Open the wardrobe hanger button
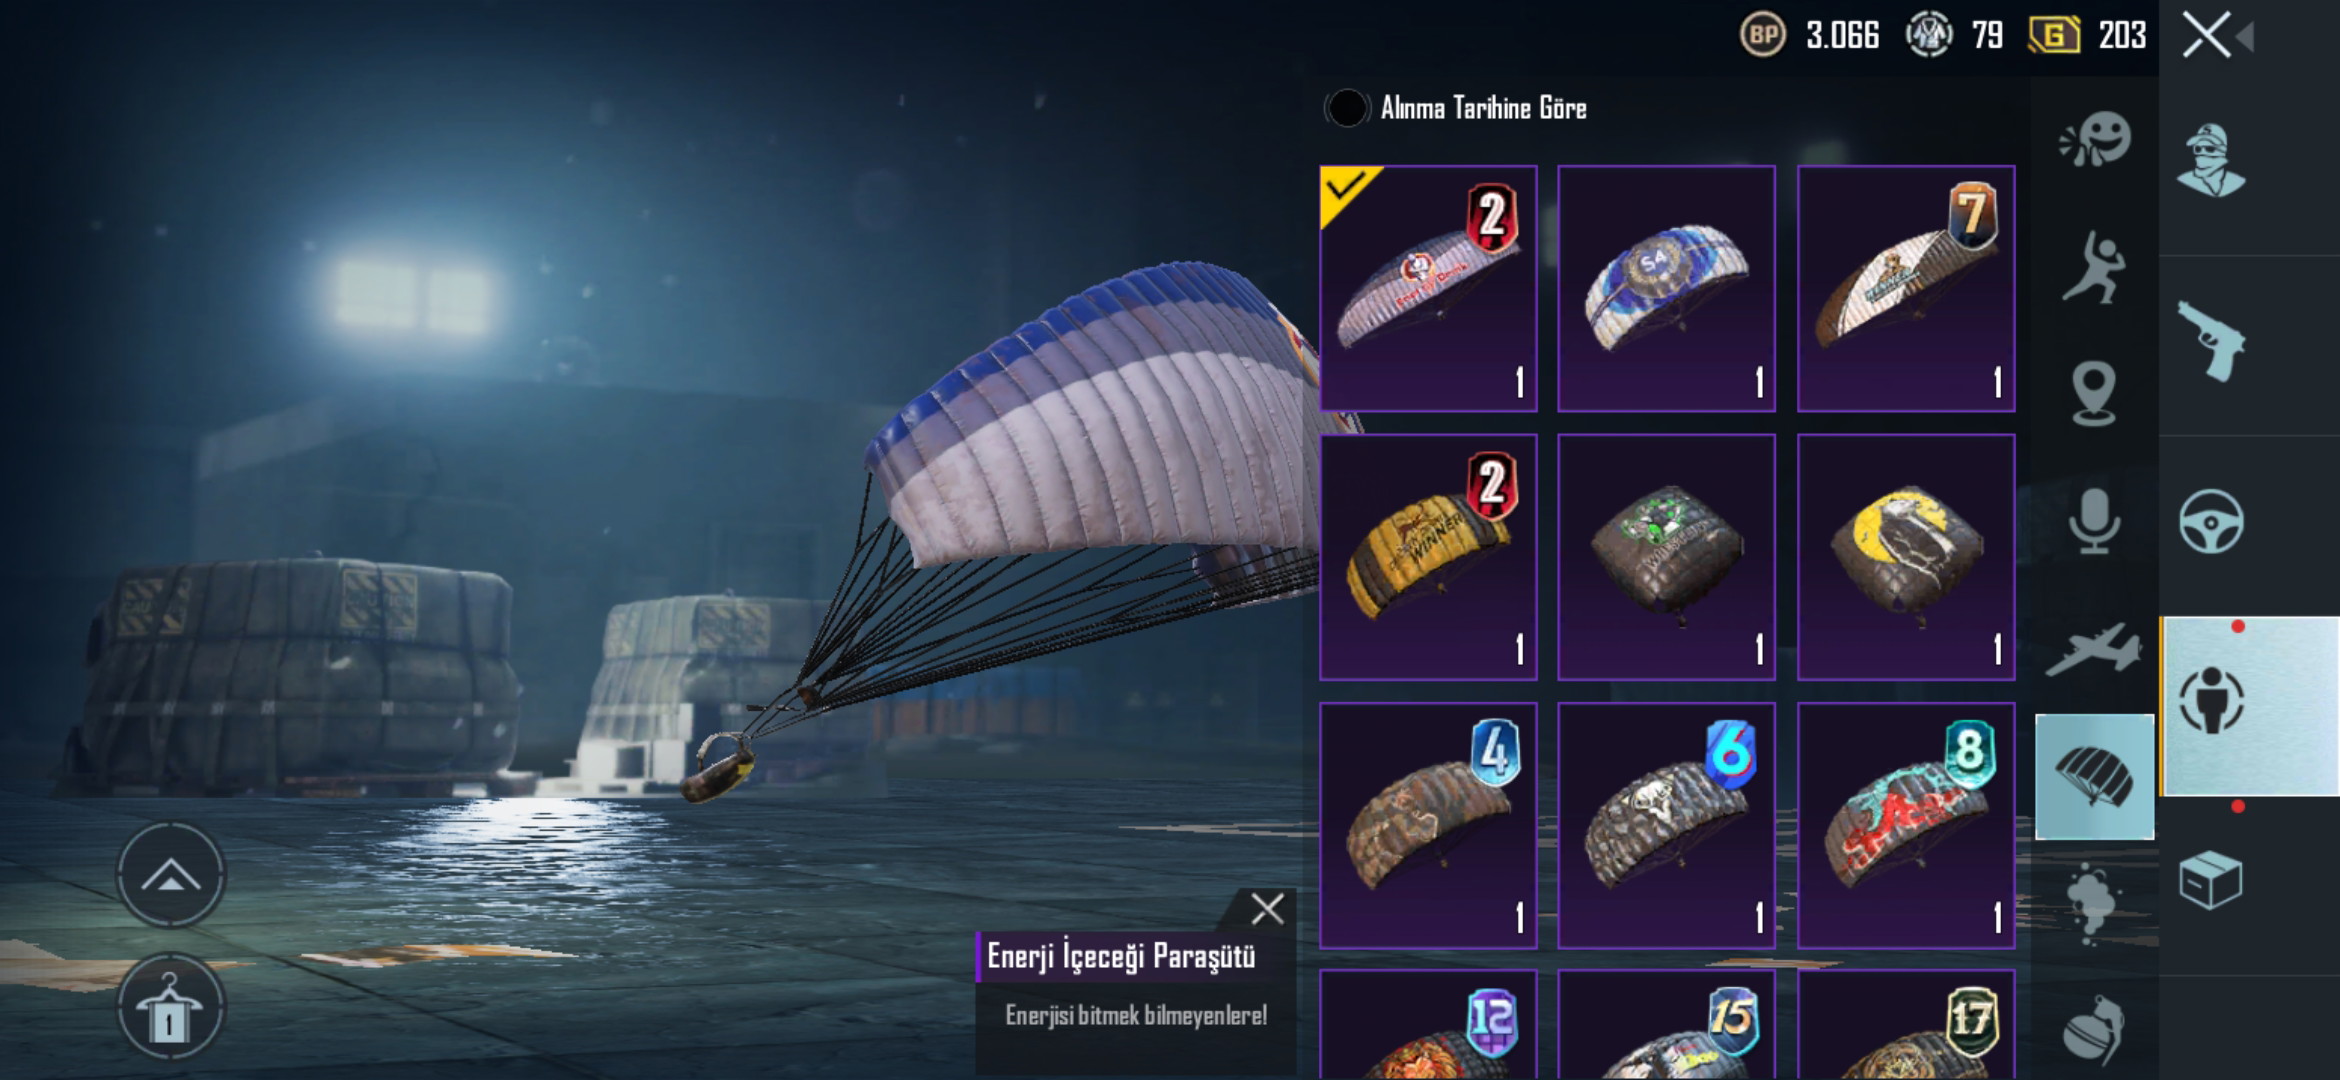 click(x=171, y=1008)
